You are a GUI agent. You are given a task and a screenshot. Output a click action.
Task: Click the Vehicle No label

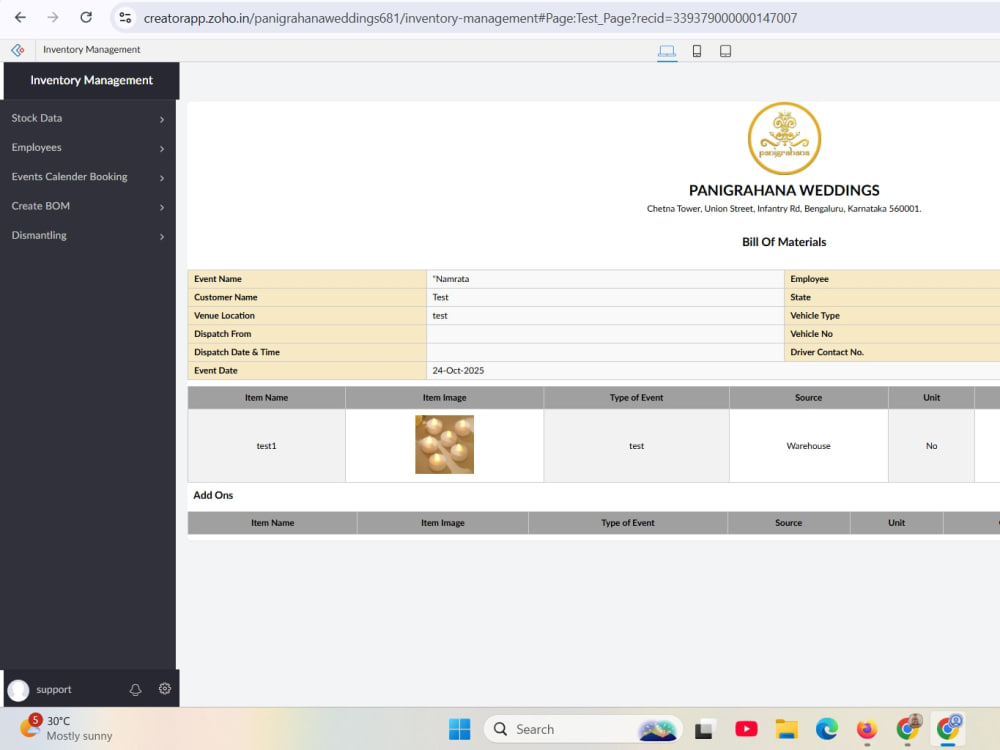coord(811,334)
